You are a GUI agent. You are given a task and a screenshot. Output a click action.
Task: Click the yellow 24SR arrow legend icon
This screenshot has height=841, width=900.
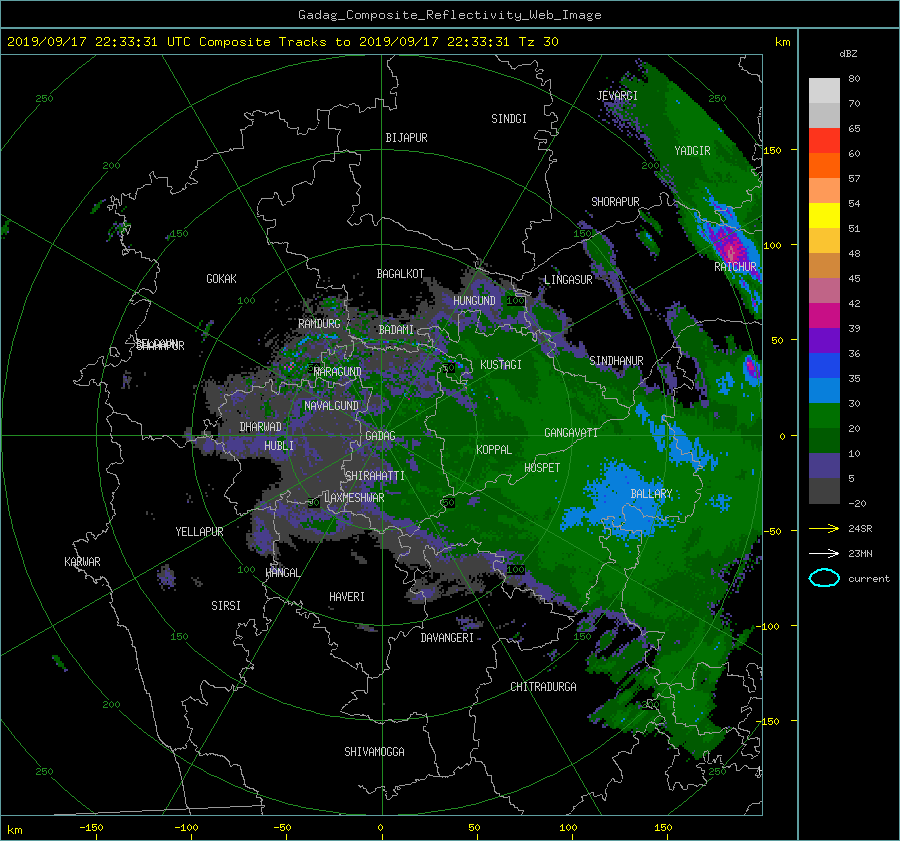click(x=824, y=528)
